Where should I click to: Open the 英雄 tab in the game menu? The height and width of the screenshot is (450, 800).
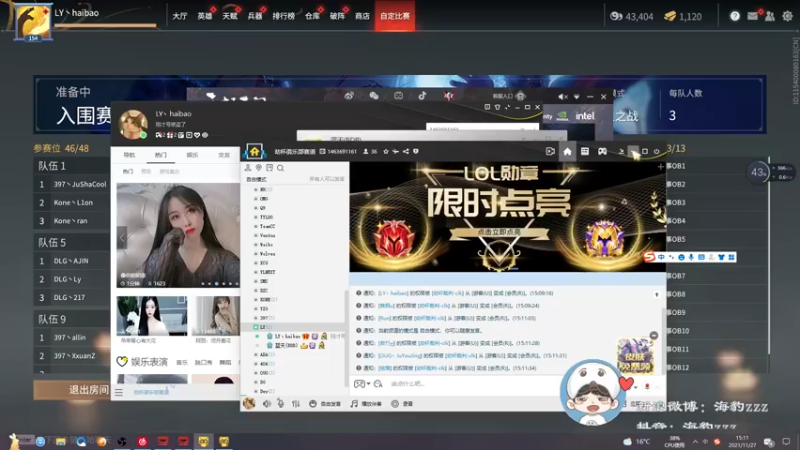click(205, 16)
